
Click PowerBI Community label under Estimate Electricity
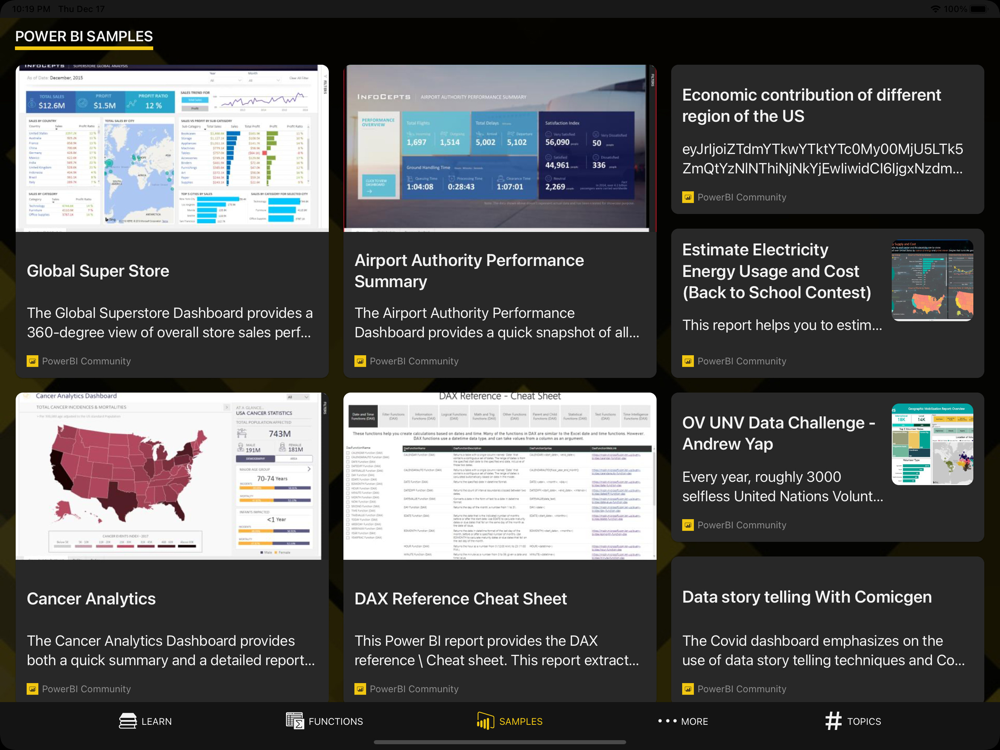click(x=742, y=361)
